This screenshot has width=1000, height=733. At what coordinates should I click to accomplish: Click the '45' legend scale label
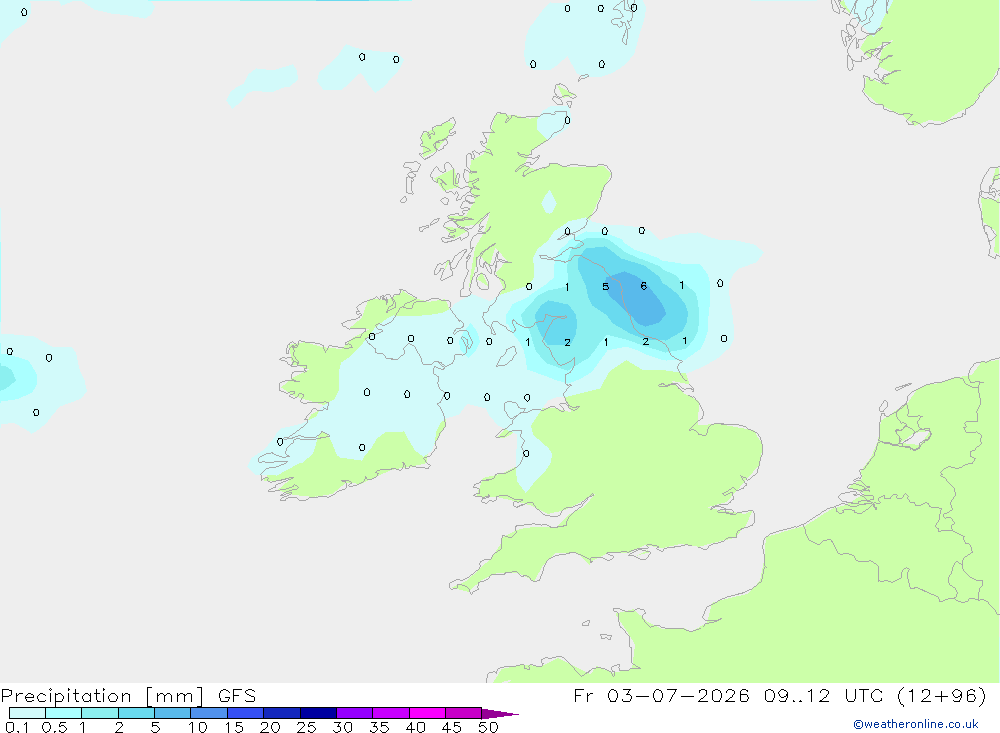pos(452,727)
